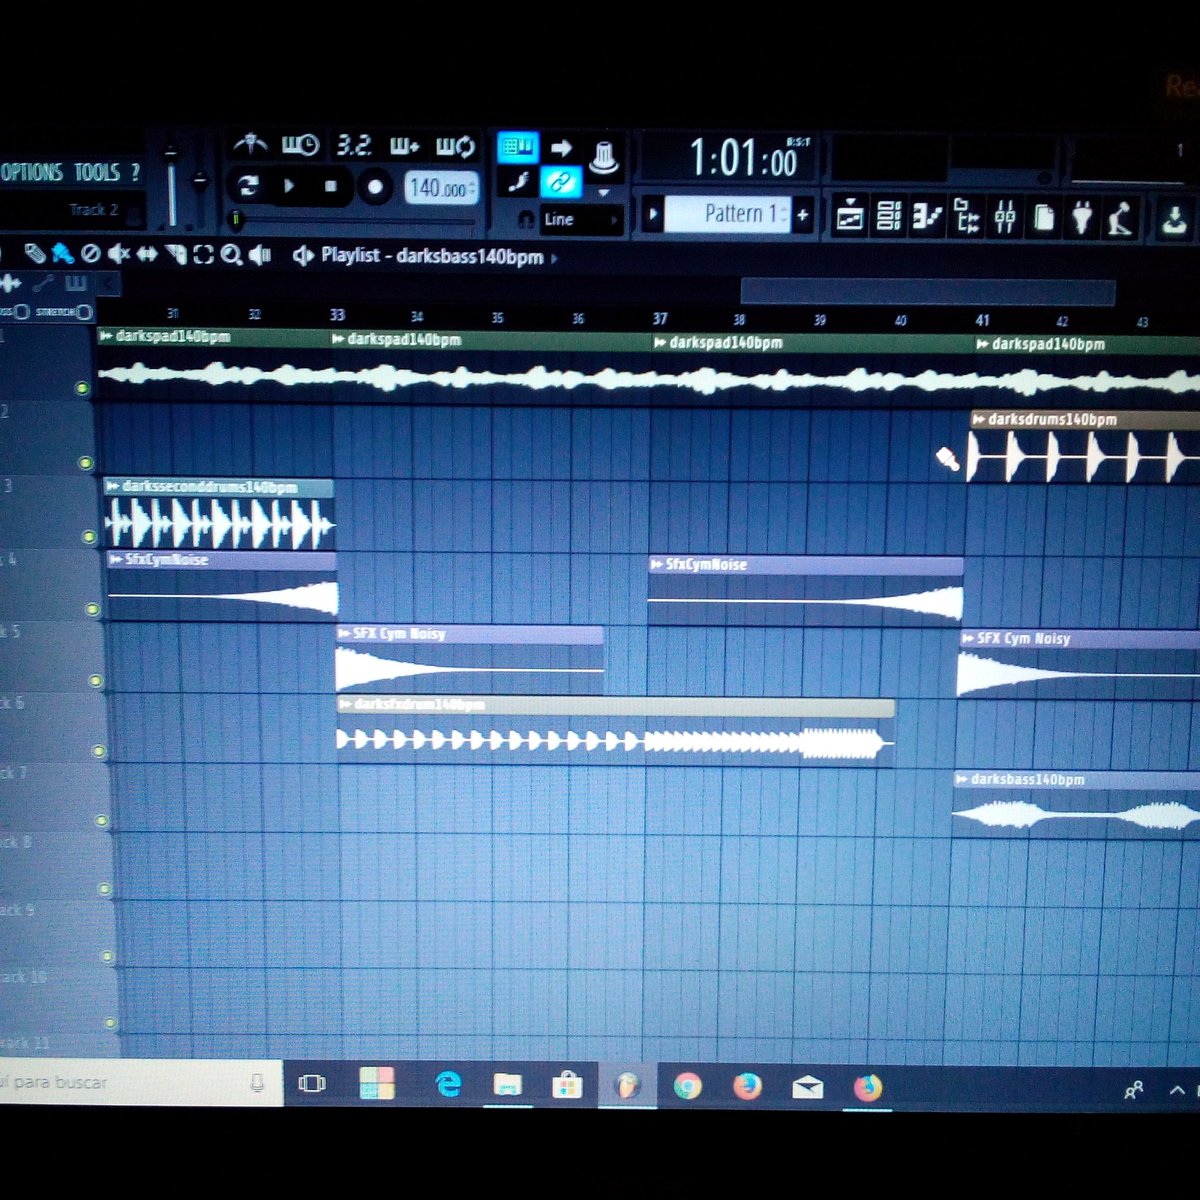Mute track 2 via its green dot
Viewport: 1200px width, 1200px height.
pyautogui.click(x=86, y=463)
